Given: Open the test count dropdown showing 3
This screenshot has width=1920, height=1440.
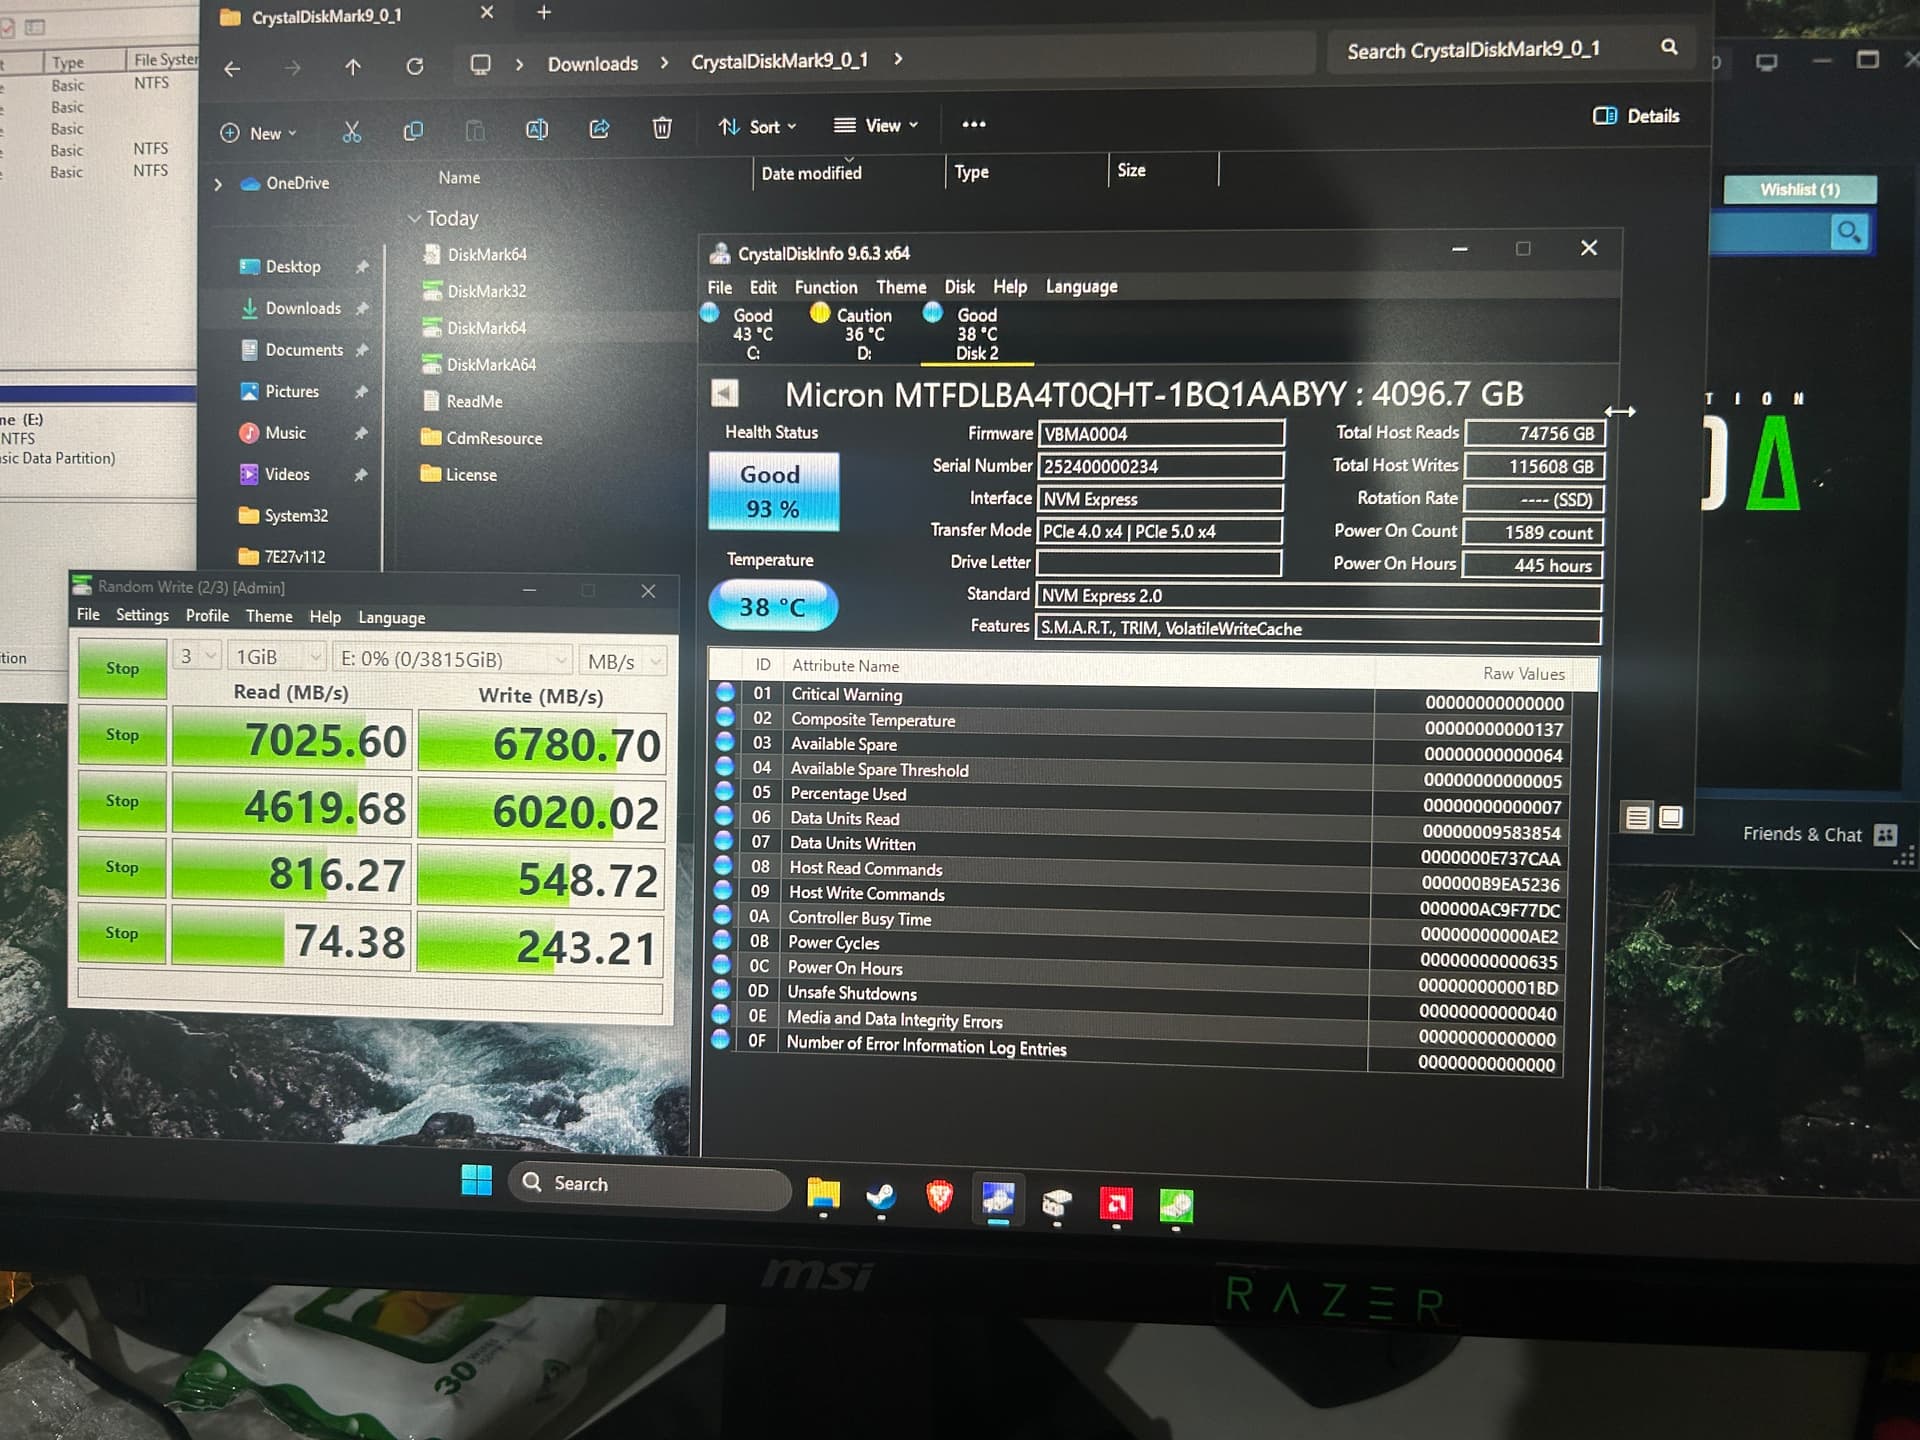Looking at the screenshot, I should 197,656.
